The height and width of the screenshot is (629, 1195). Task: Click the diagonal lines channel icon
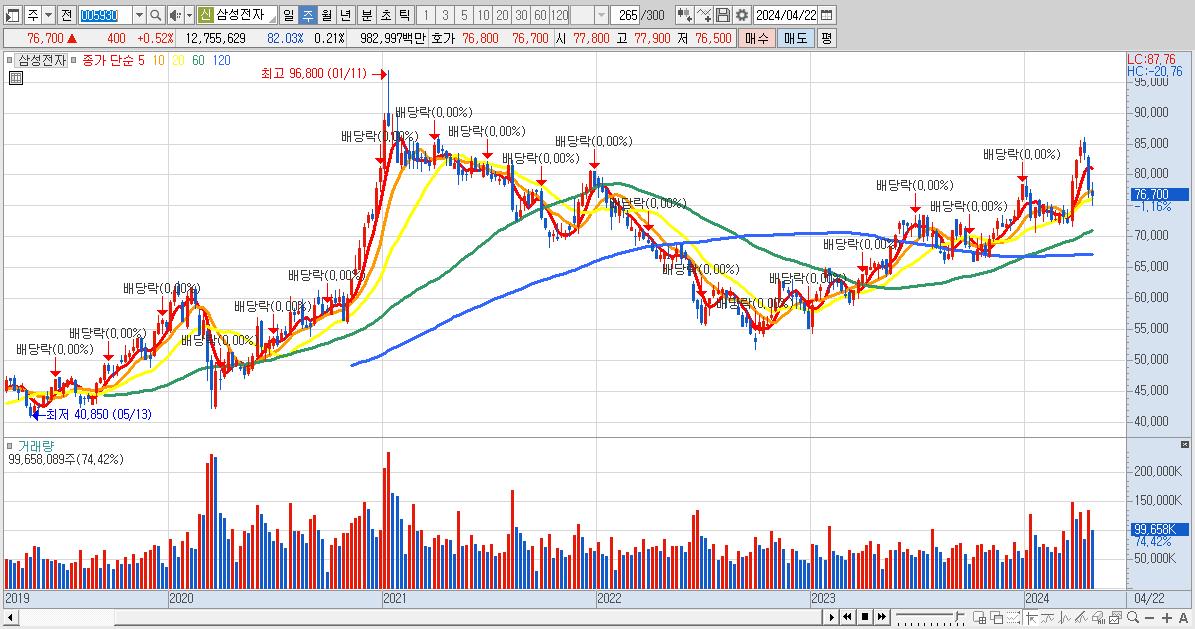pyautogui.click(x=1081, y=617)
